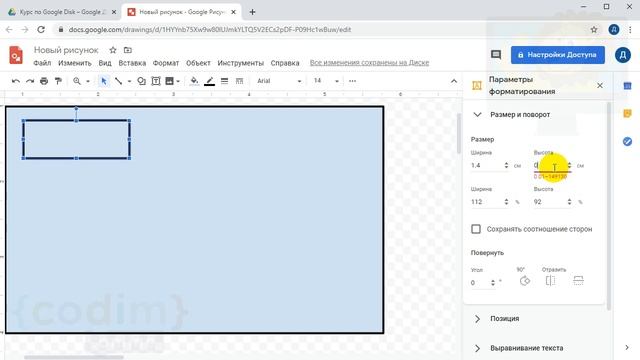
Task: Open the Изменить menu
Action: click(75, 63)
